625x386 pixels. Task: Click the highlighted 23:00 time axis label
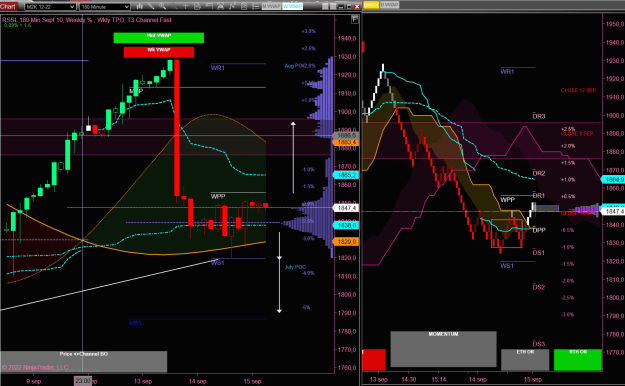click(83, 381)
